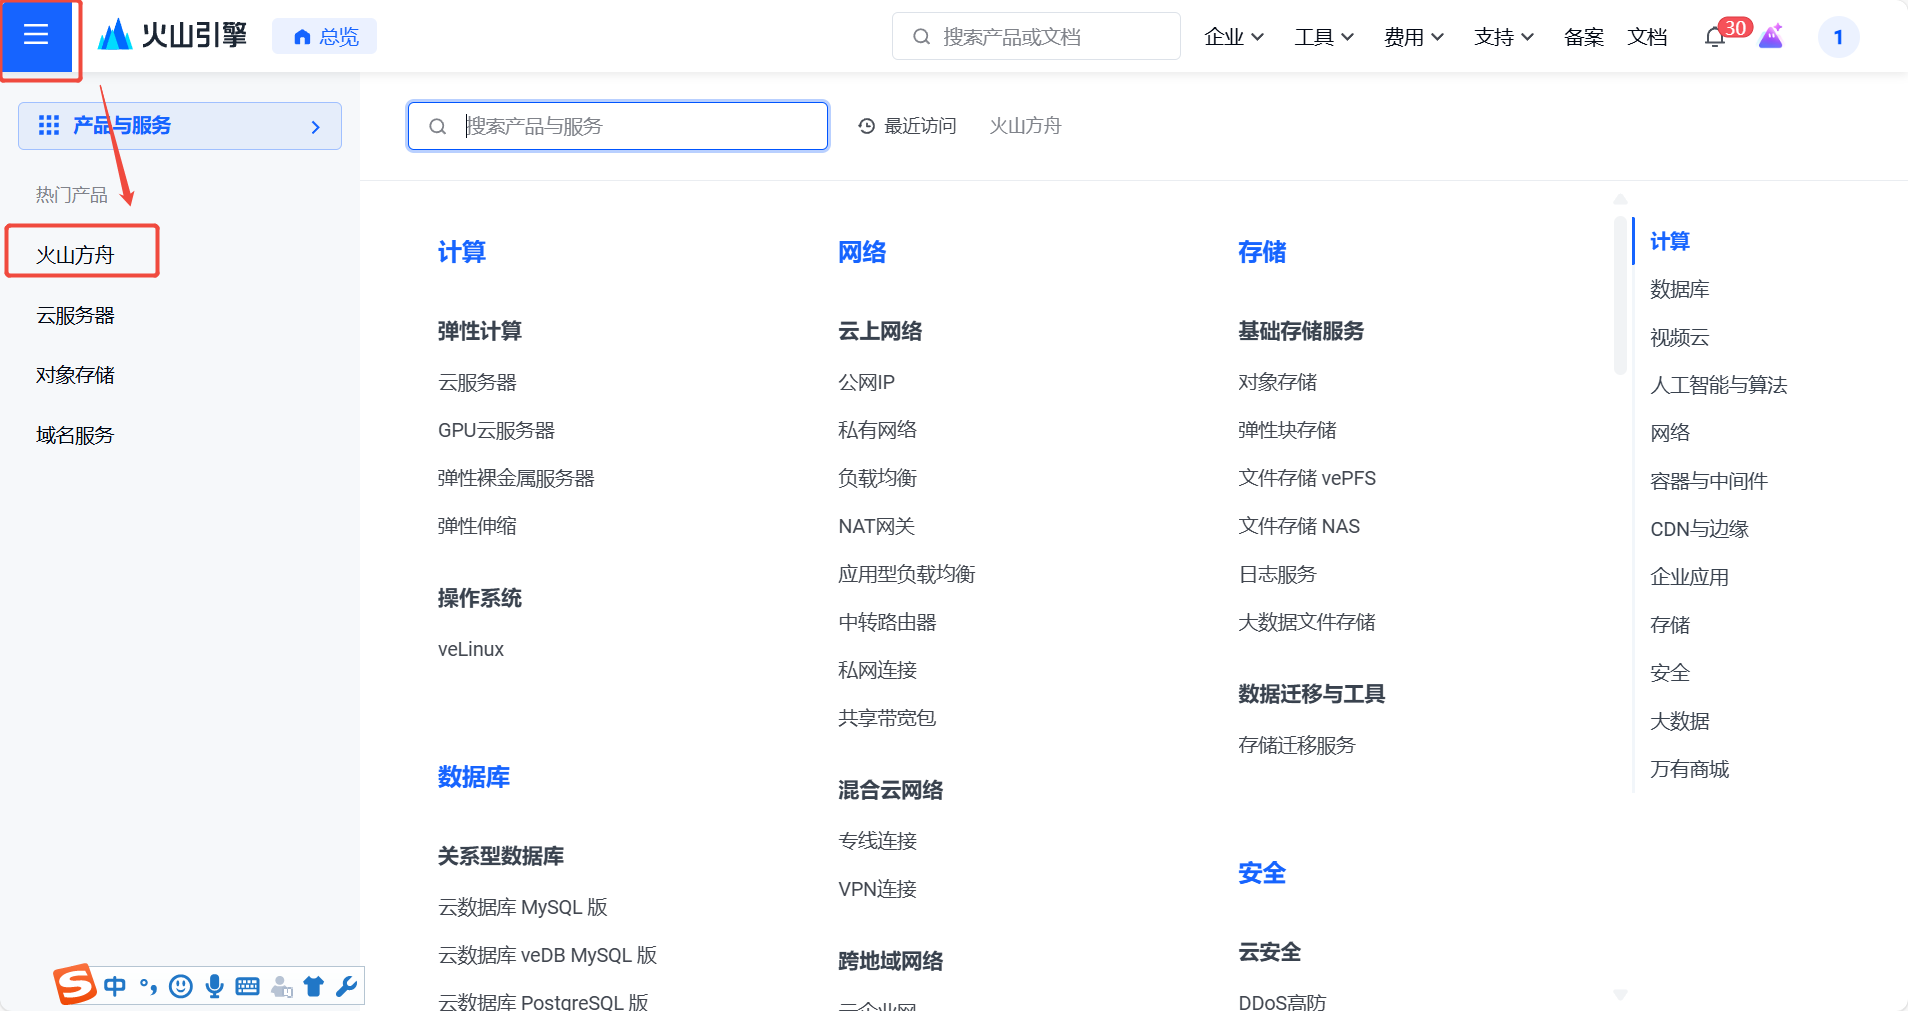Click the Sogou input method logo
This screenshot has width=1908, height=1011.
[75, 985]
